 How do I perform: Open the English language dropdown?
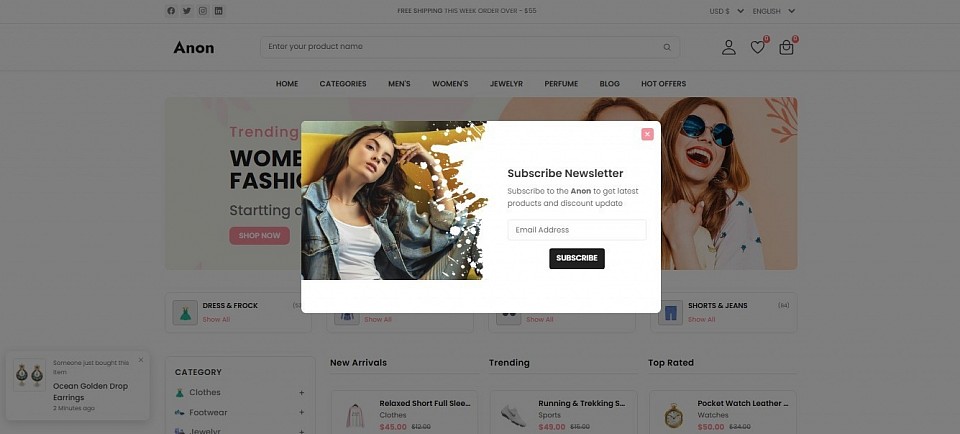774,11
